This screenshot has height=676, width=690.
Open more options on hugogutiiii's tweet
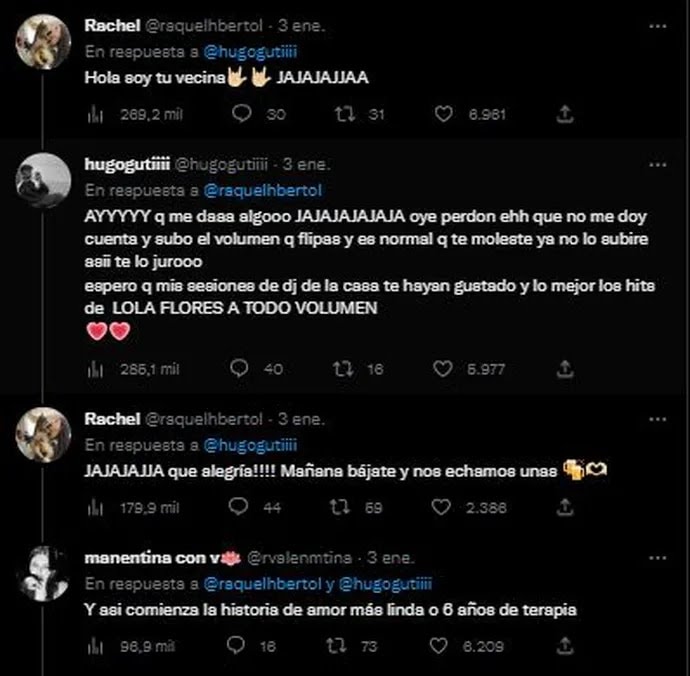658,165
